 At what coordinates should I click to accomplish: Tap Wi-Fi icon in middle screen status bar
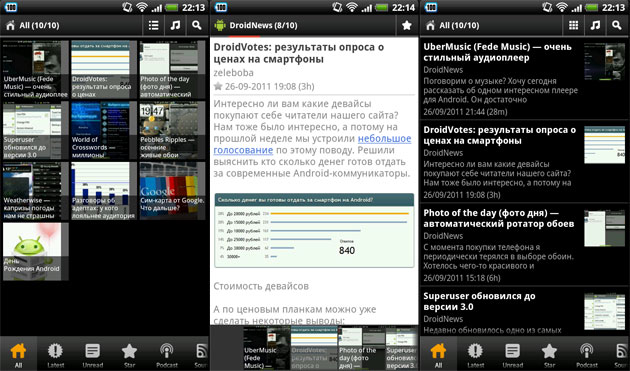click(x=352, y=7)
